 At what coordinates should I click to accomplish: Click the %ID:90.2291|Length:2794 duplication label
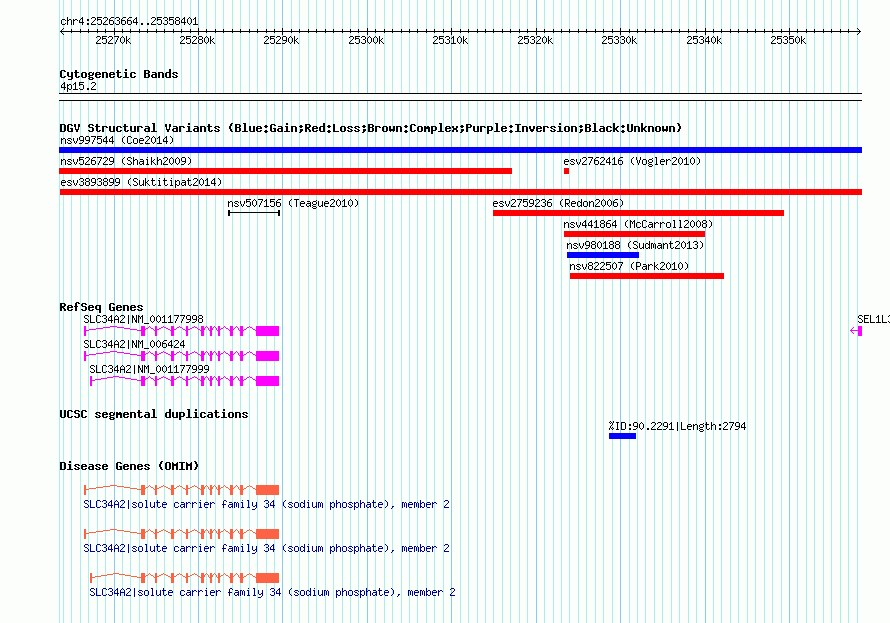pyautogui.click(x=677, y=426)
